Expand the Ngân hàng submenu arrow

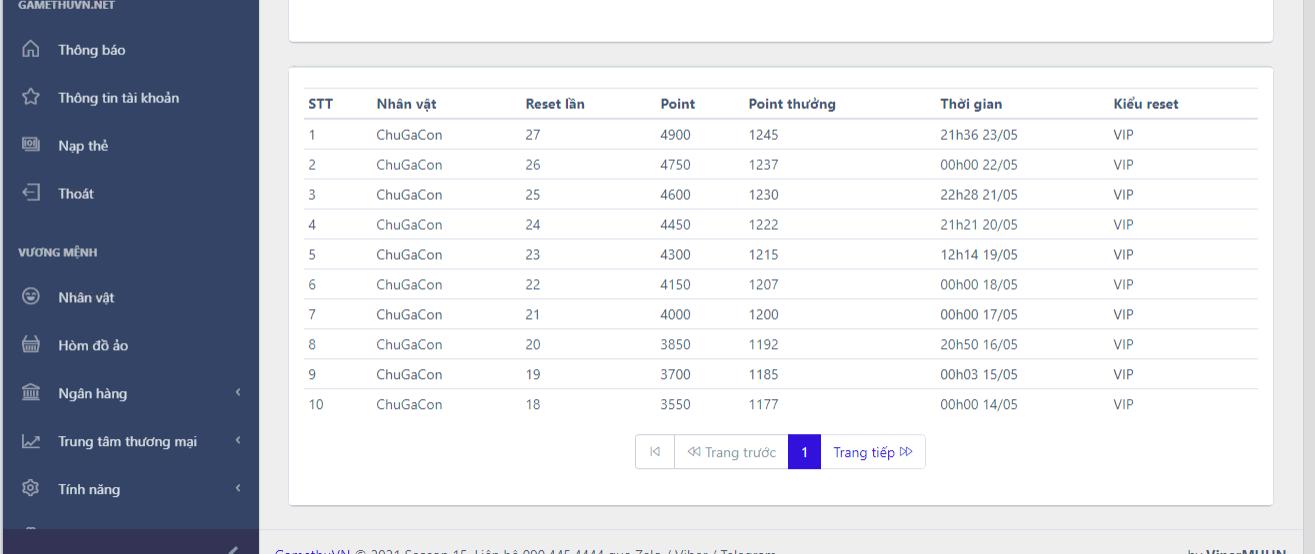coord(238,393)
